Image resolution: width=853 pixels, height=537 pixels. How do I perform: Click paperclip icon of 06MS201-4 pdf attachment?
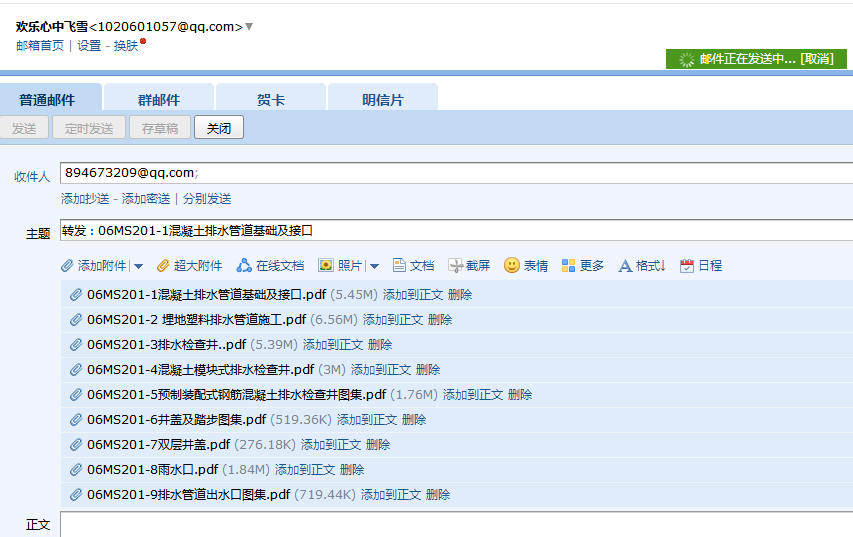click(x=76, y=370)
